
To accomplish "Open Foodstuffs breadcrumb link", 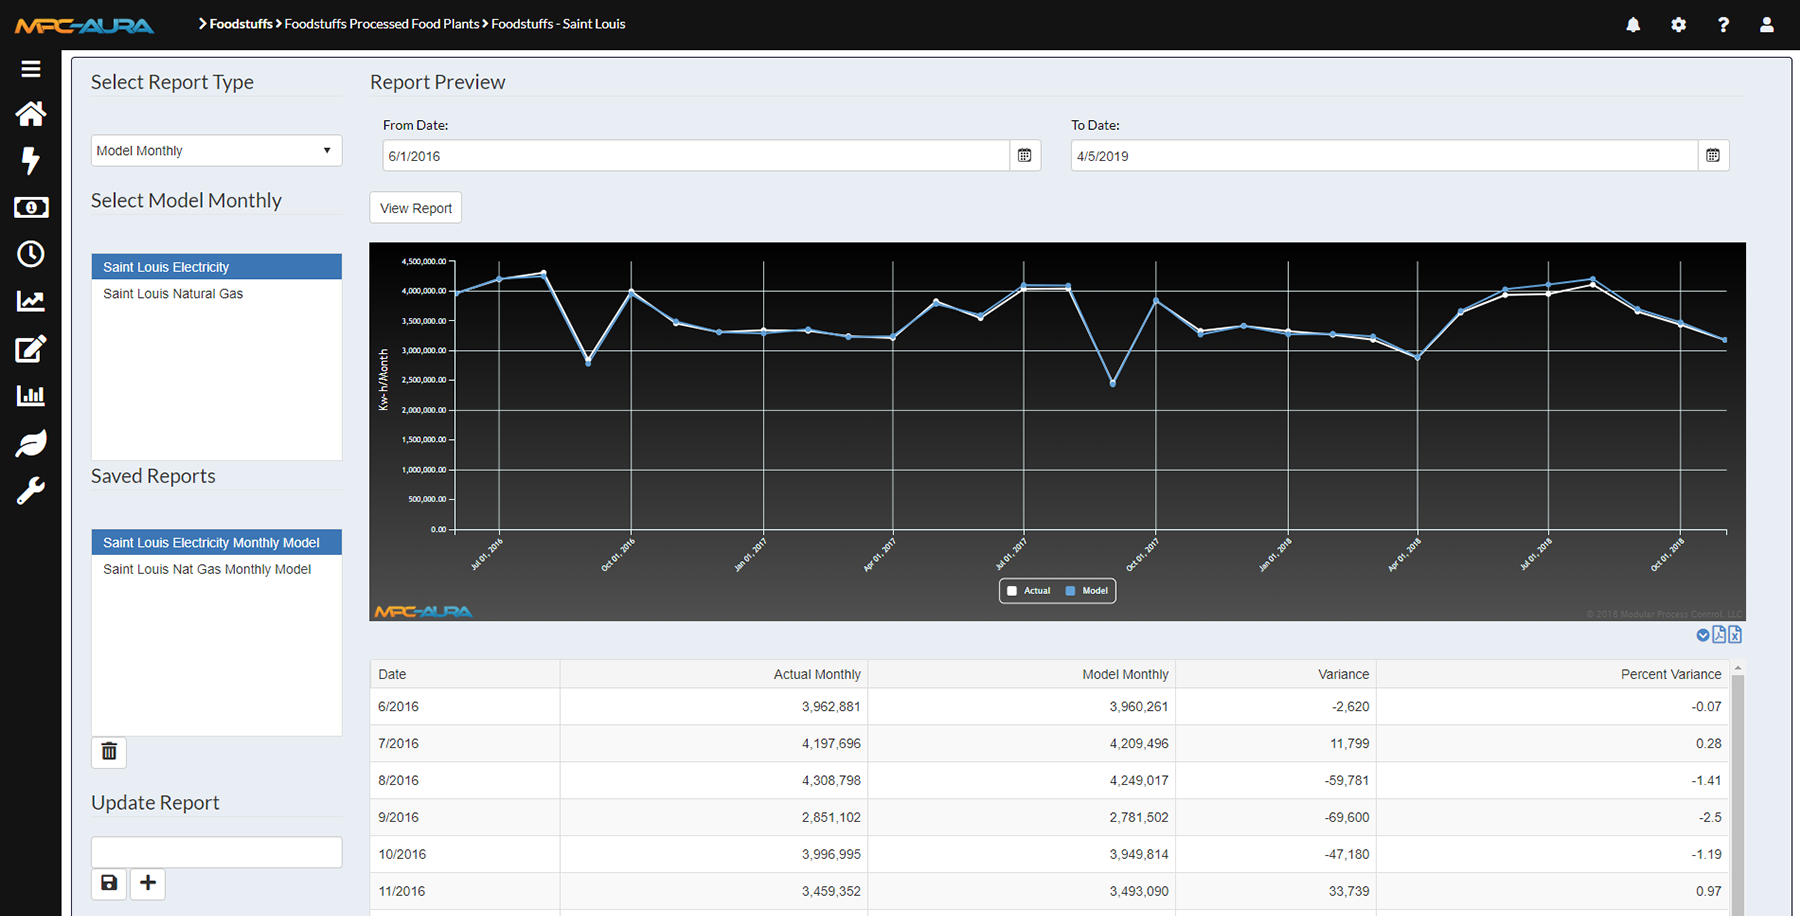I will [241, 24].
